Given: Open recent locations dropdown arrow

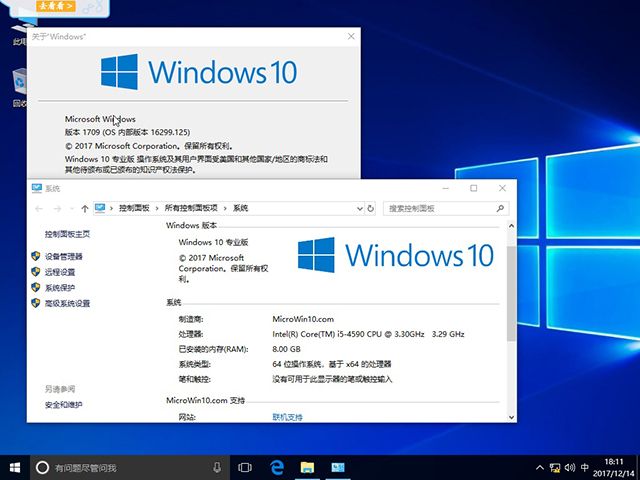Looking at the screenshot, I should click(72, 209).
